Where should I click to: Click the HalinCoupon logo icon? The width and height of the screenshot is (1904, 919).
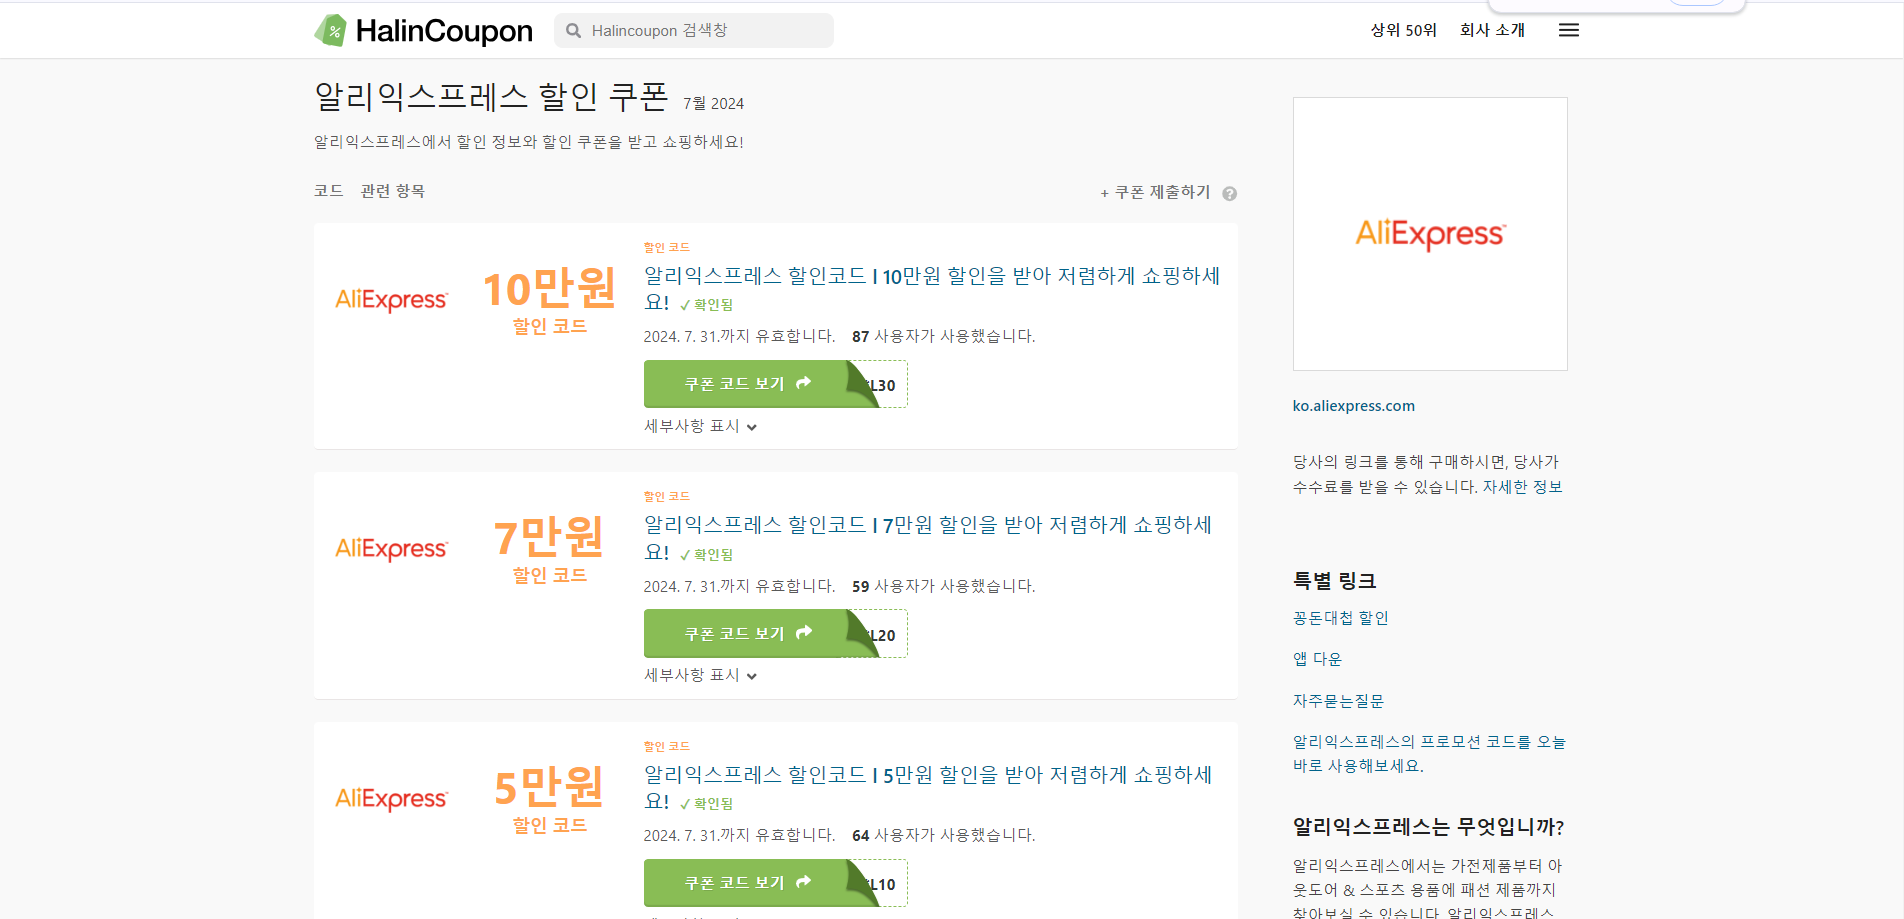331,30
